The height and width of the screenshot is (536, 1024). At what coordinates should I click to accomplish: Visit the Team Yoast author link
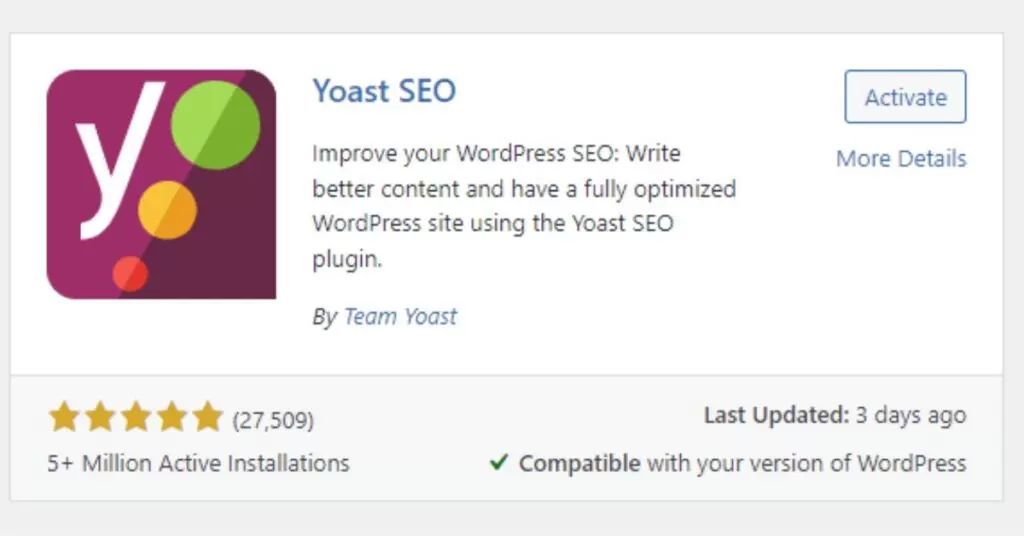point(400,317)
